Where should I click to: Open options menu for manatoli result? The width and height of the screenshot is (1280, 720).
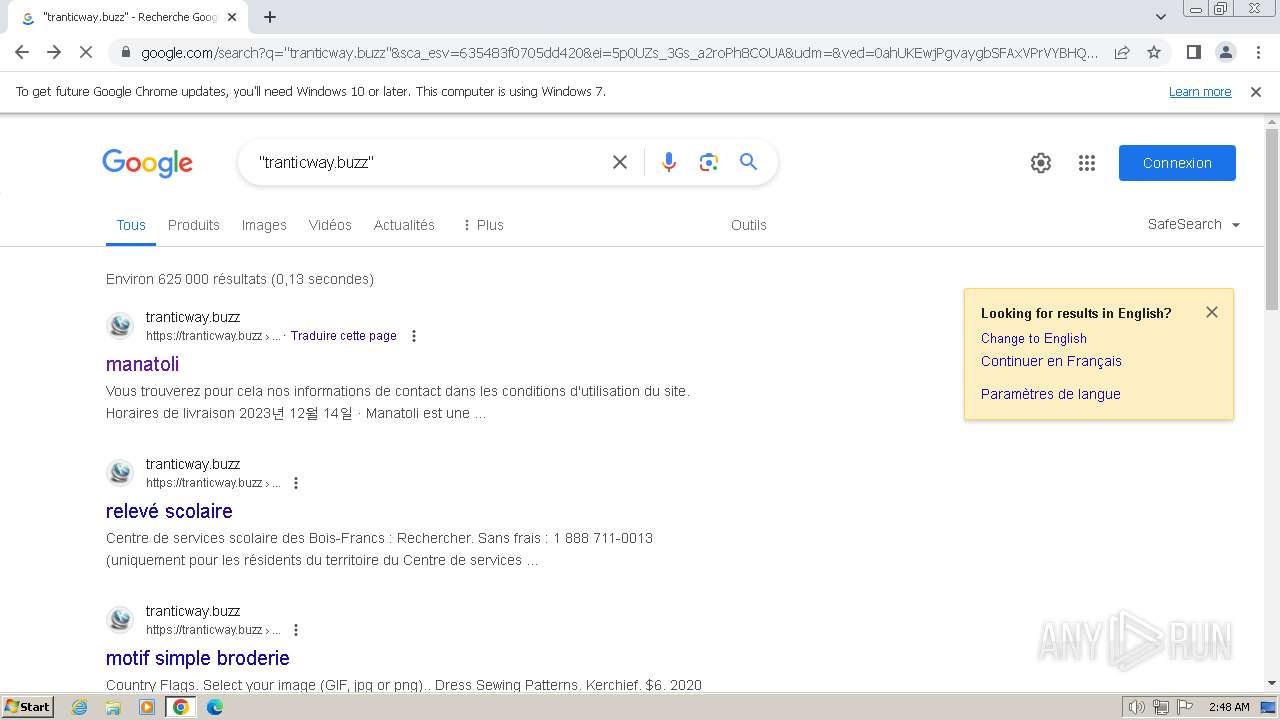[x=414, y=336]
